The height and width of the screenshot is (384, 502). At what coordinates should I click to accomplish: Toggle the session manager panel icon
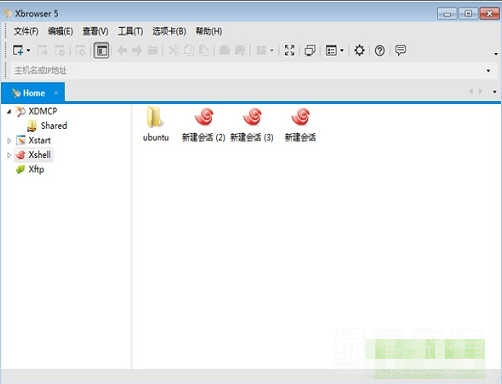pos(101,51)
